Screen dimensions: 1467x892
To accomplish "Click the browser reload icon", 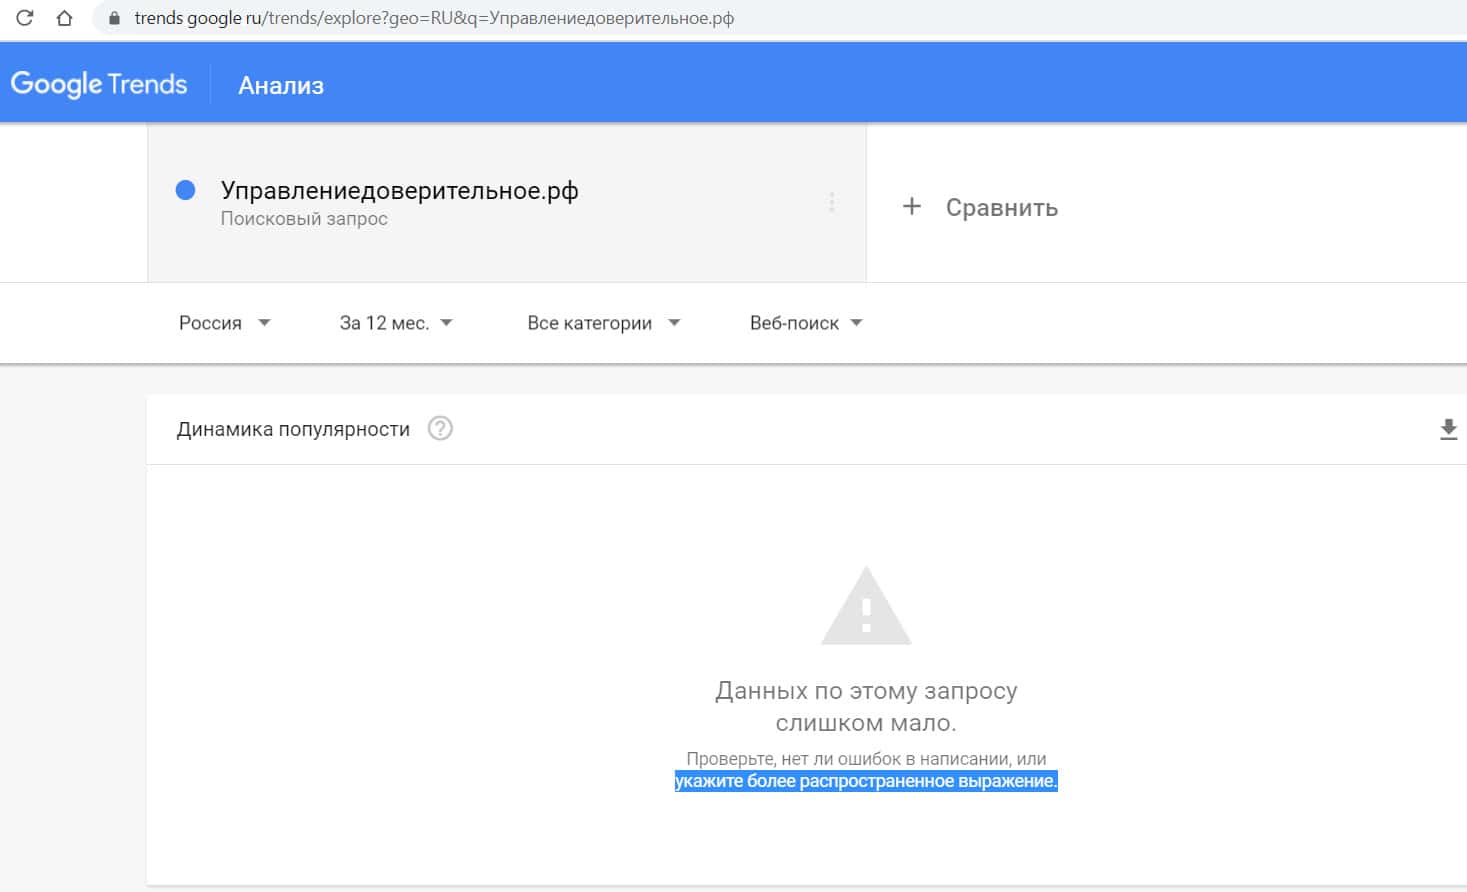I will click(x=25, y=18).
